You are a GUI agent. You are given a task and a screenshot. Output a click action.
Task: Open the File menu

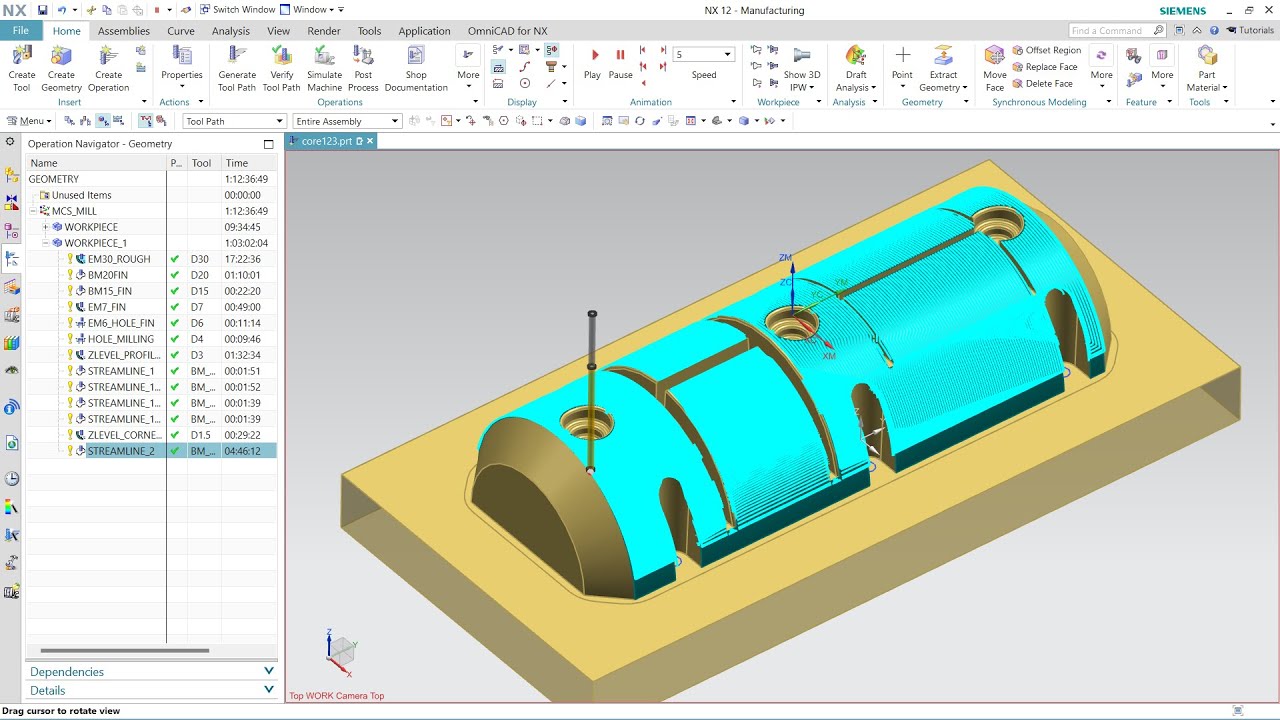[21, 31]
